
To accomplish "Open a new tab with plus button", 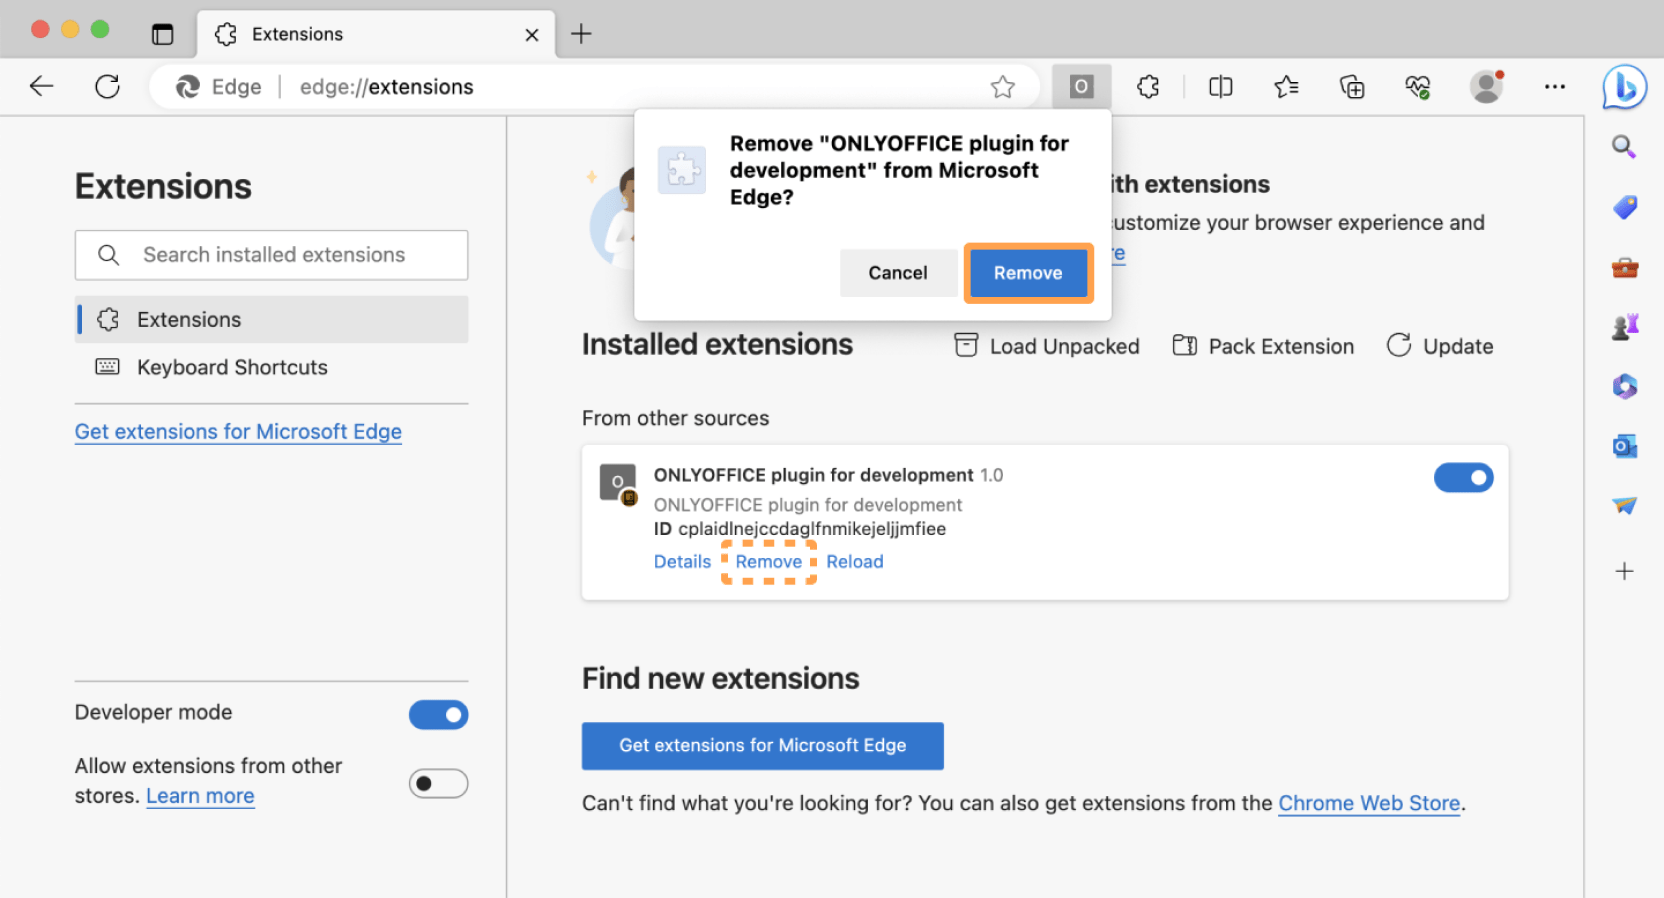I will coord(581,34).
